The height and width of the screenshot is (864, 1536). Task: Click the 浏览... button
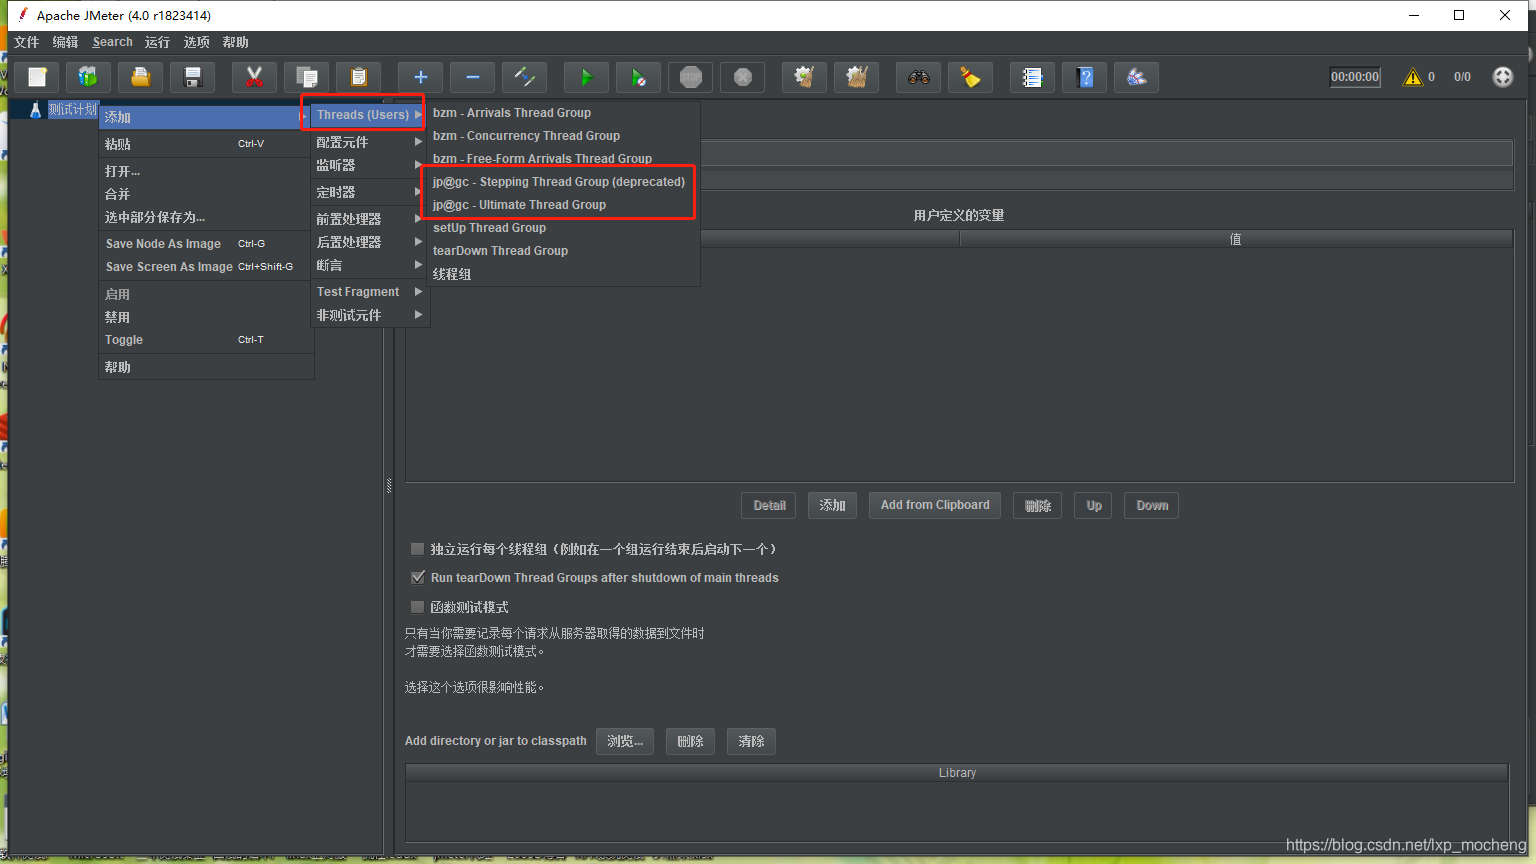(x=625, y=741)
